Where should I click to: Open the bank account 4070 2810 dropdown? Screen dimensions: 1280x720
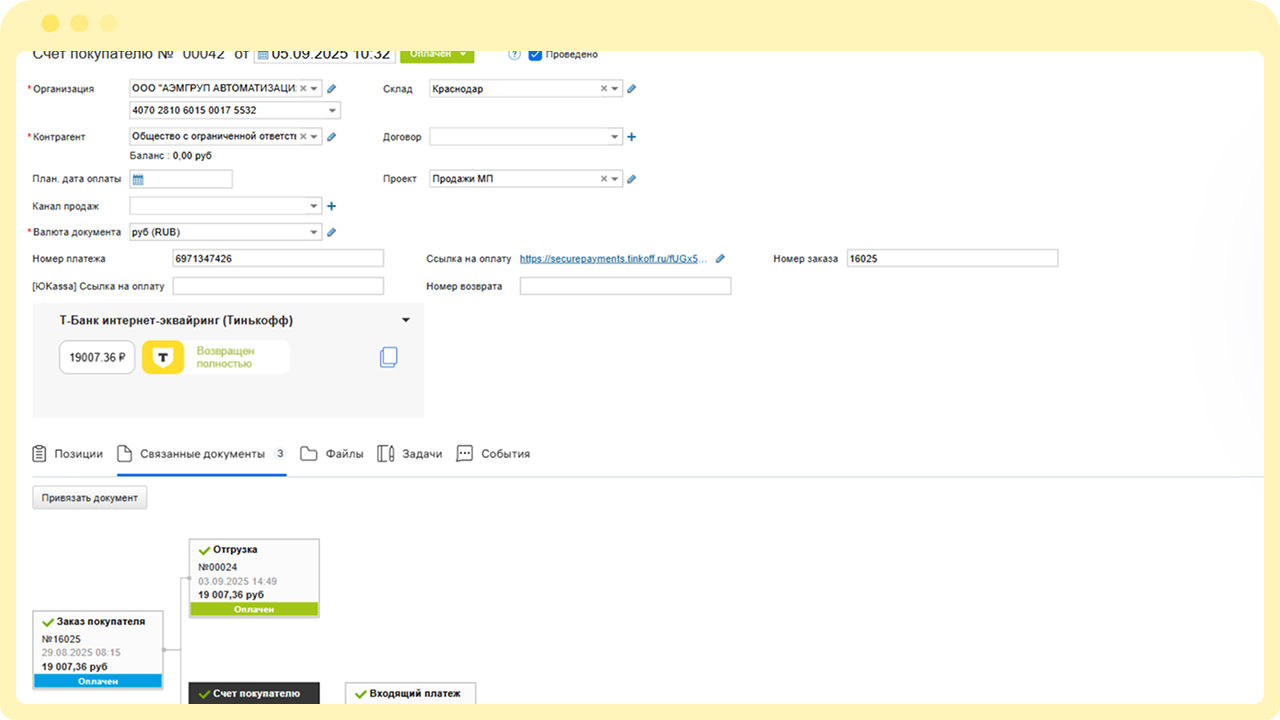[333, 110]
